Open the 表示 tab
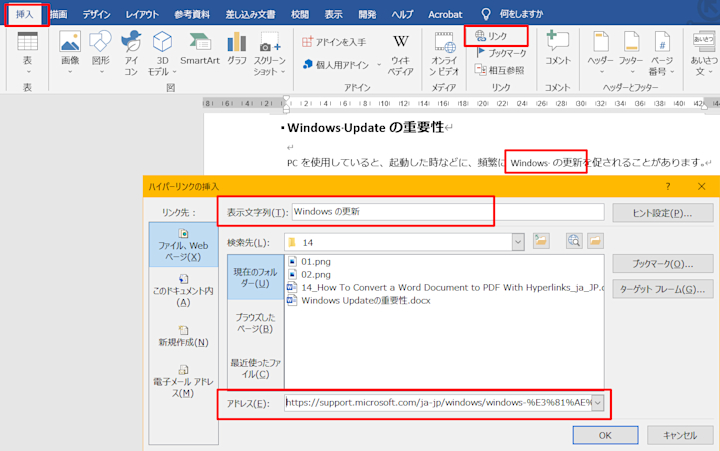The height and width of the screenshot is (451, 720). tap(333, 14)
